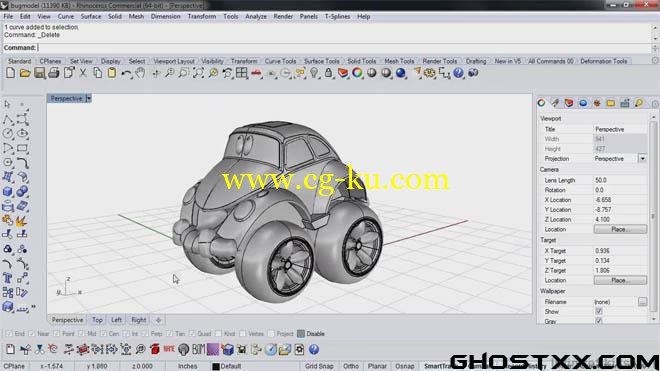Select the Circle tool
The width and height of the screenshot is (660, 371).
[8, 134]
